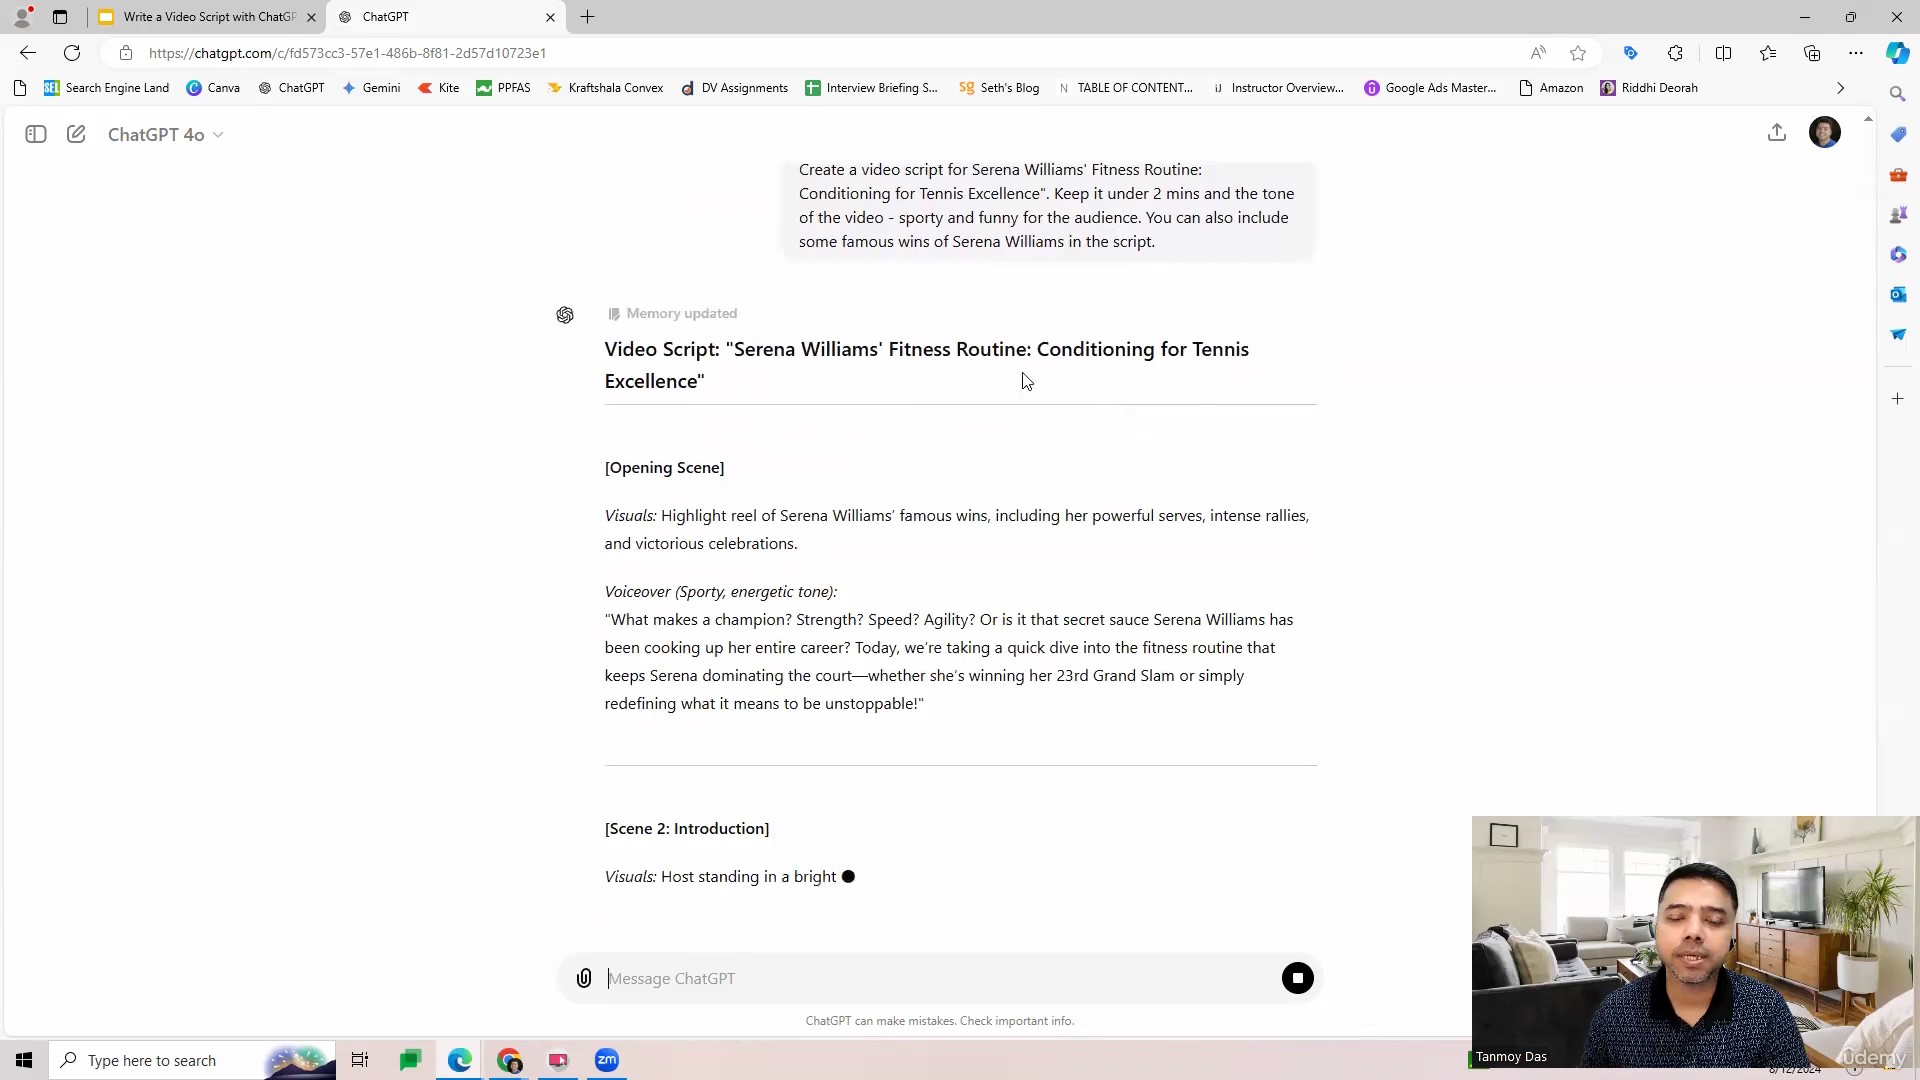
Task: Open the Copilot sidebar
Action: (x=1897, y=53)
